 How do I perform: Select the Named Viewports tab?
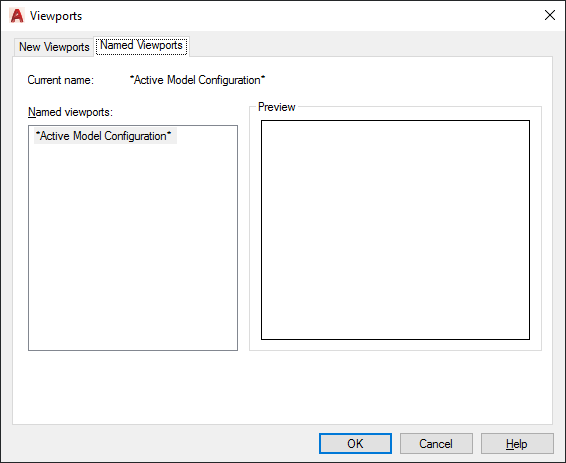[142, 46]
